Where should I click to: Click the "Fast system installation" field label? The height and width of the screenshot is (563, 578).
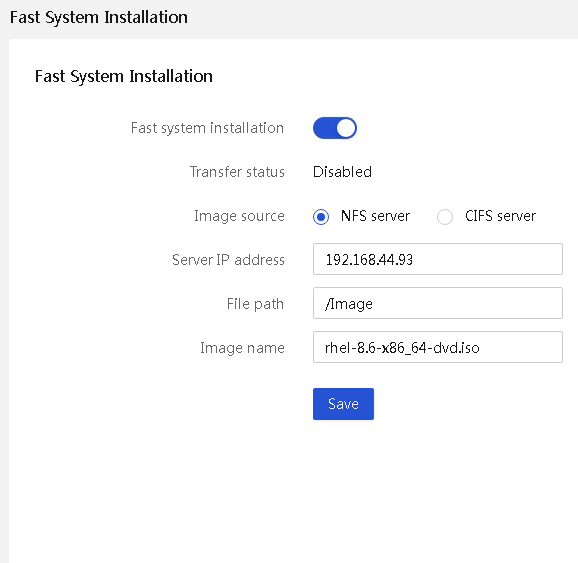[x=207, y=128]
